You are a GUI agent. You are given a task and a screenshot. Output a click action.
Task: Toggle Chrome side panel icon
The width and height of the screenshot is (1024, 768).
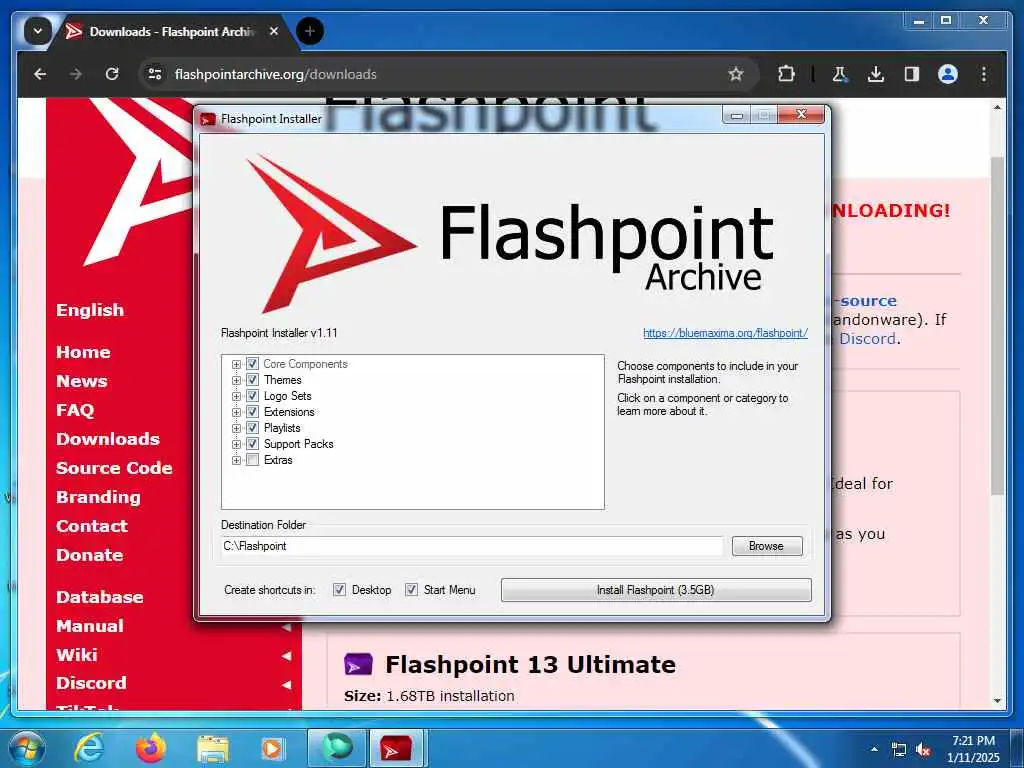coord(912,74)
